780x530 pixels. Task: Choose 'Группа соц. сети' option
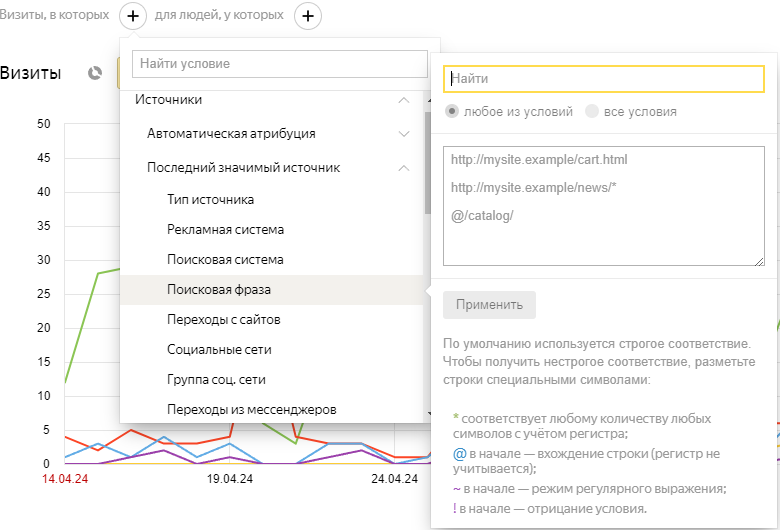tap(216, 380)
